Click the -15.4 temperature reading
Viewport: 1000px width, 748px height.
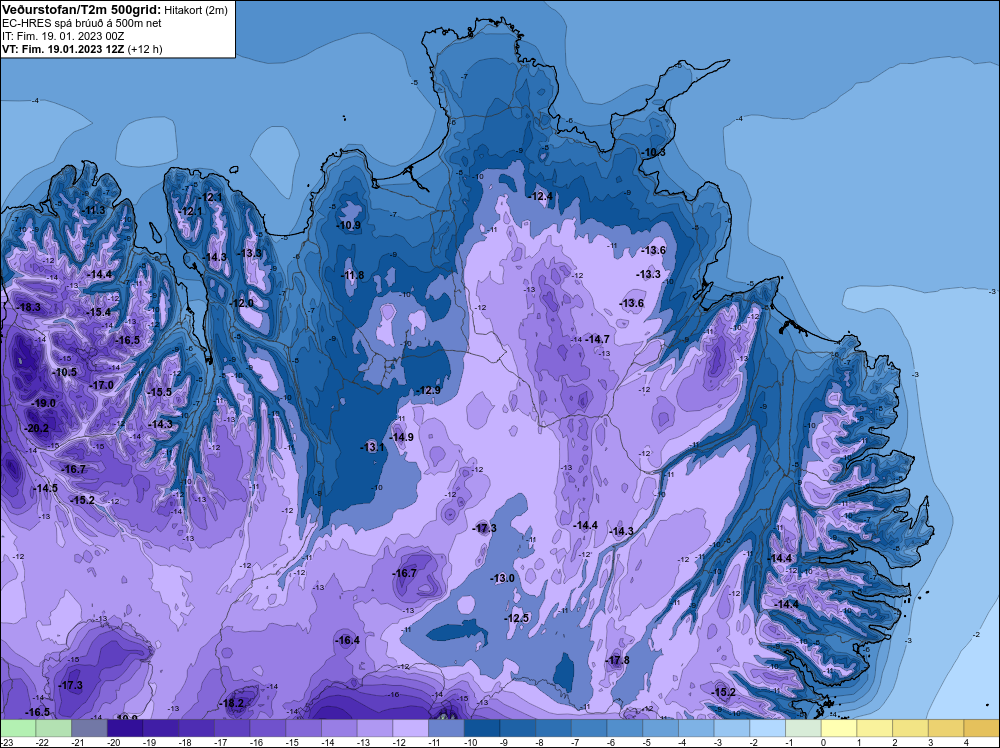(x=98, y=312)
